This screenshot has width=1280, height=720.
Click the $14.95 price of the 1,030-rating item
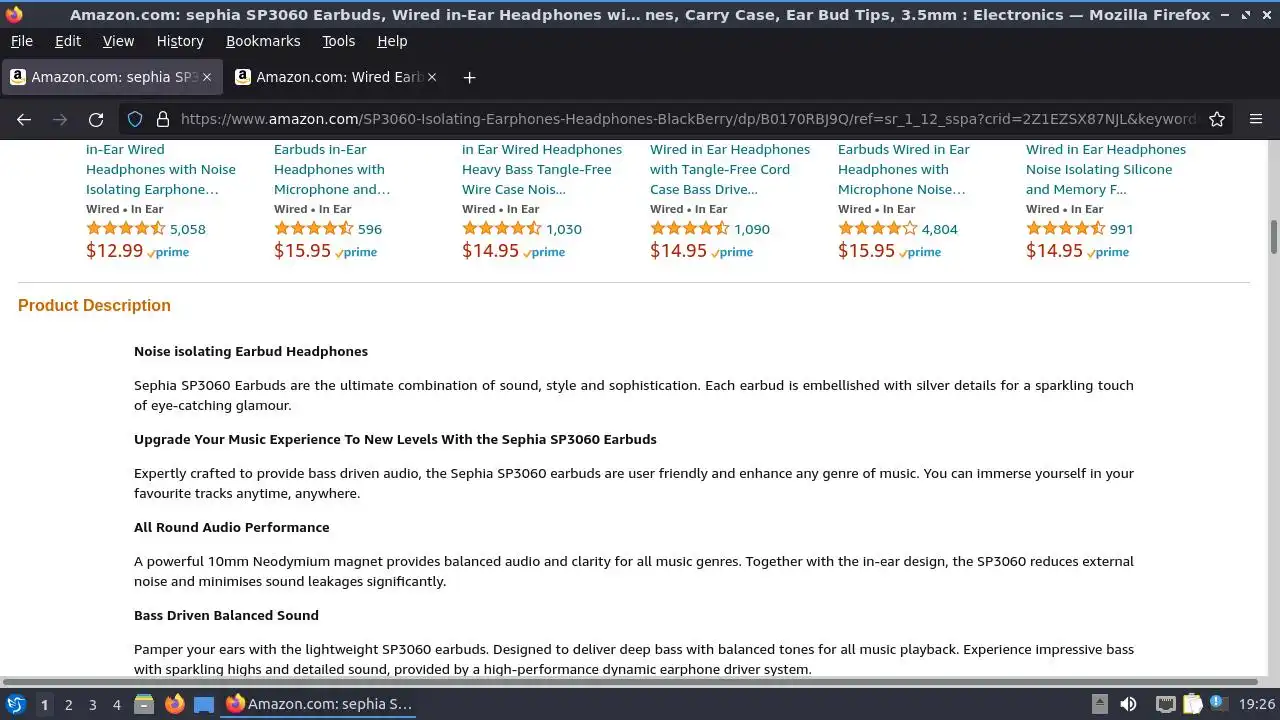pyautogui.click(x=491, y=251)
